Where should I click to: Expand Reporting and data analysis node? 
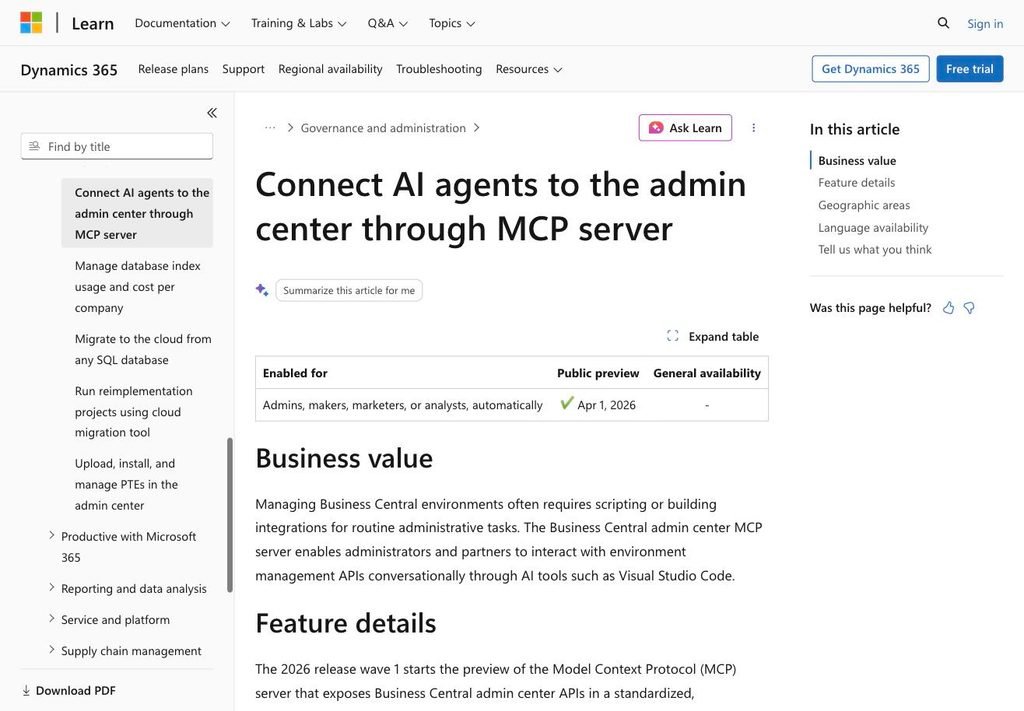point(52,588)
